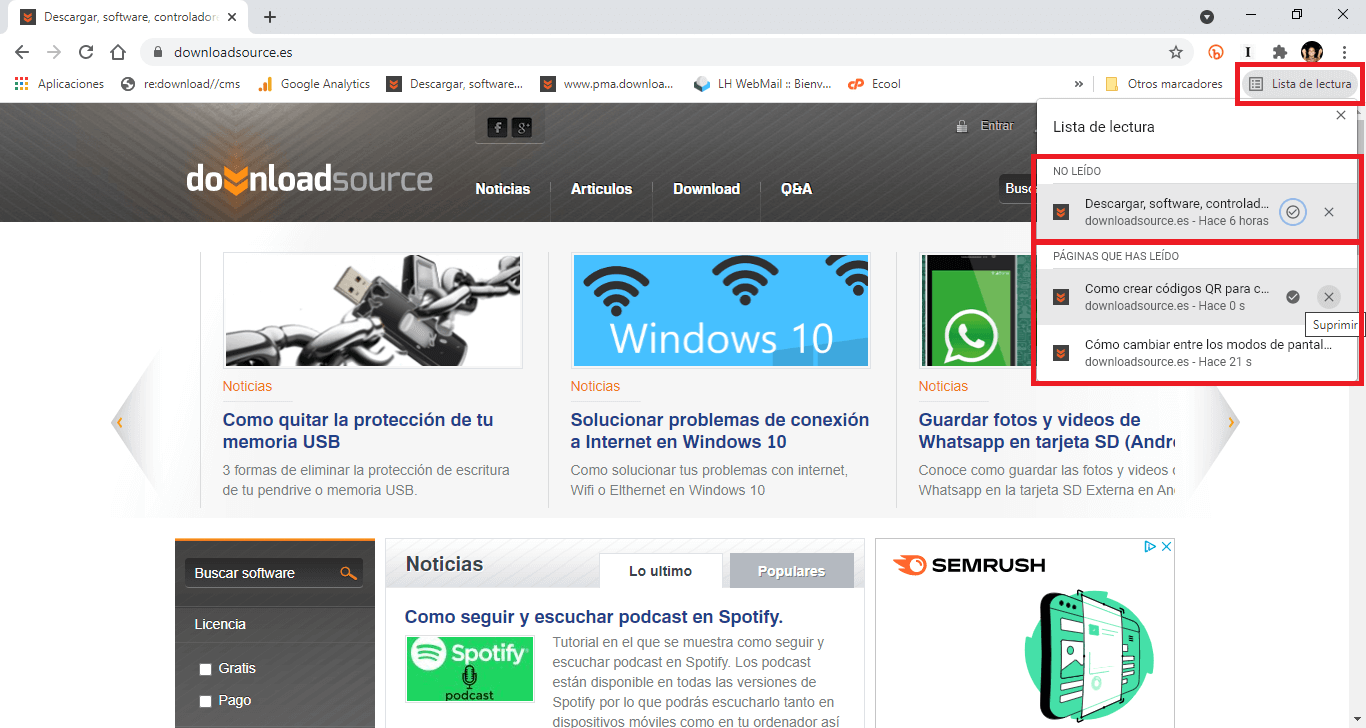Open Cómo cambiar entre los modos entry
1366x728 pixels.
[x=1197, y=352]
